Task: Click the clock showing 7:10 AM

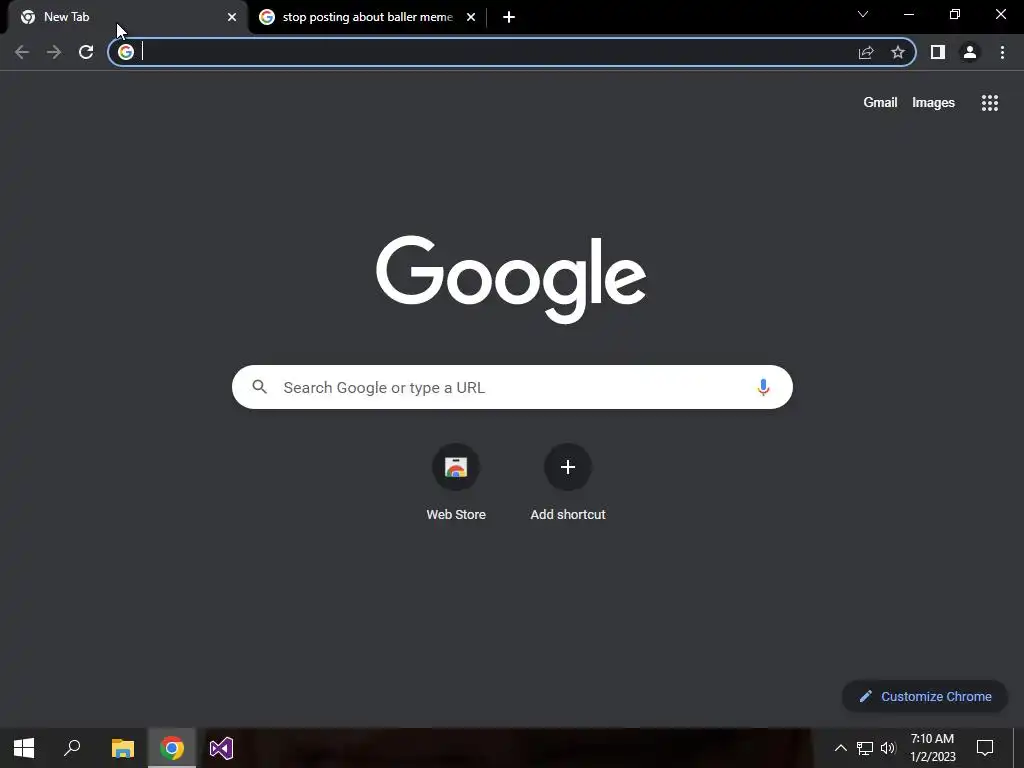Action: 933,748
